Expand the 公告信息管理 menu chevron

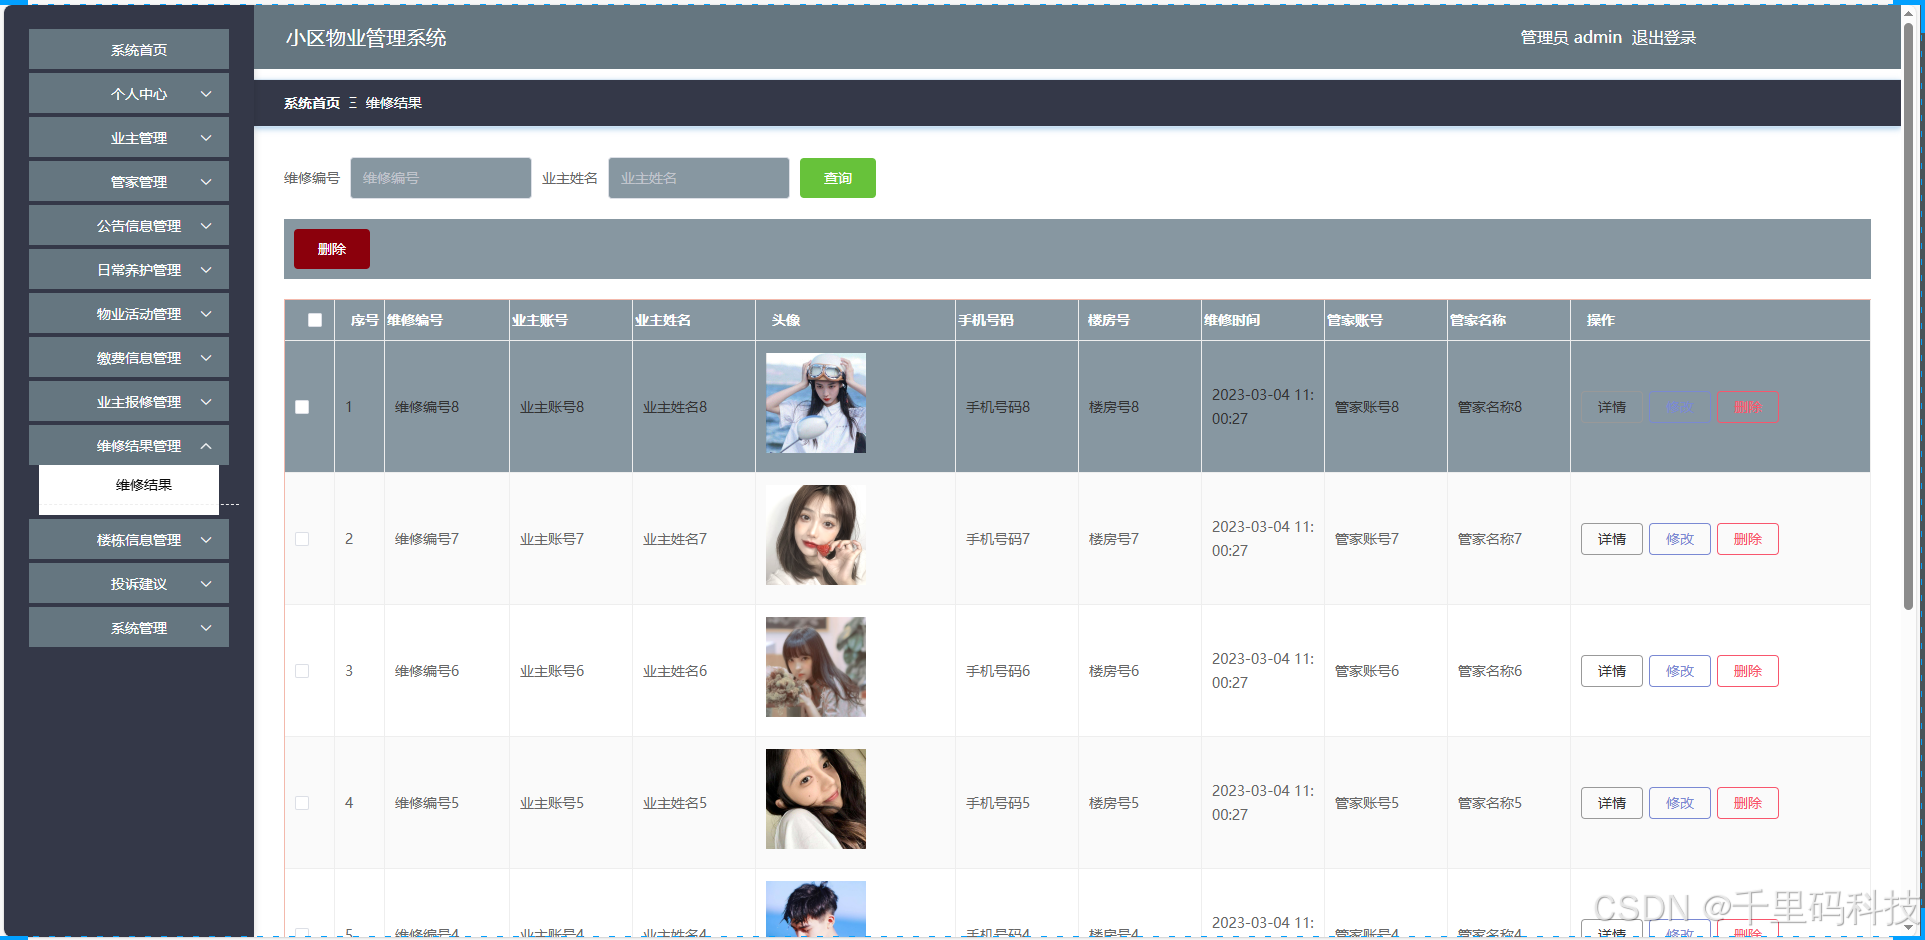coord(206,226)
